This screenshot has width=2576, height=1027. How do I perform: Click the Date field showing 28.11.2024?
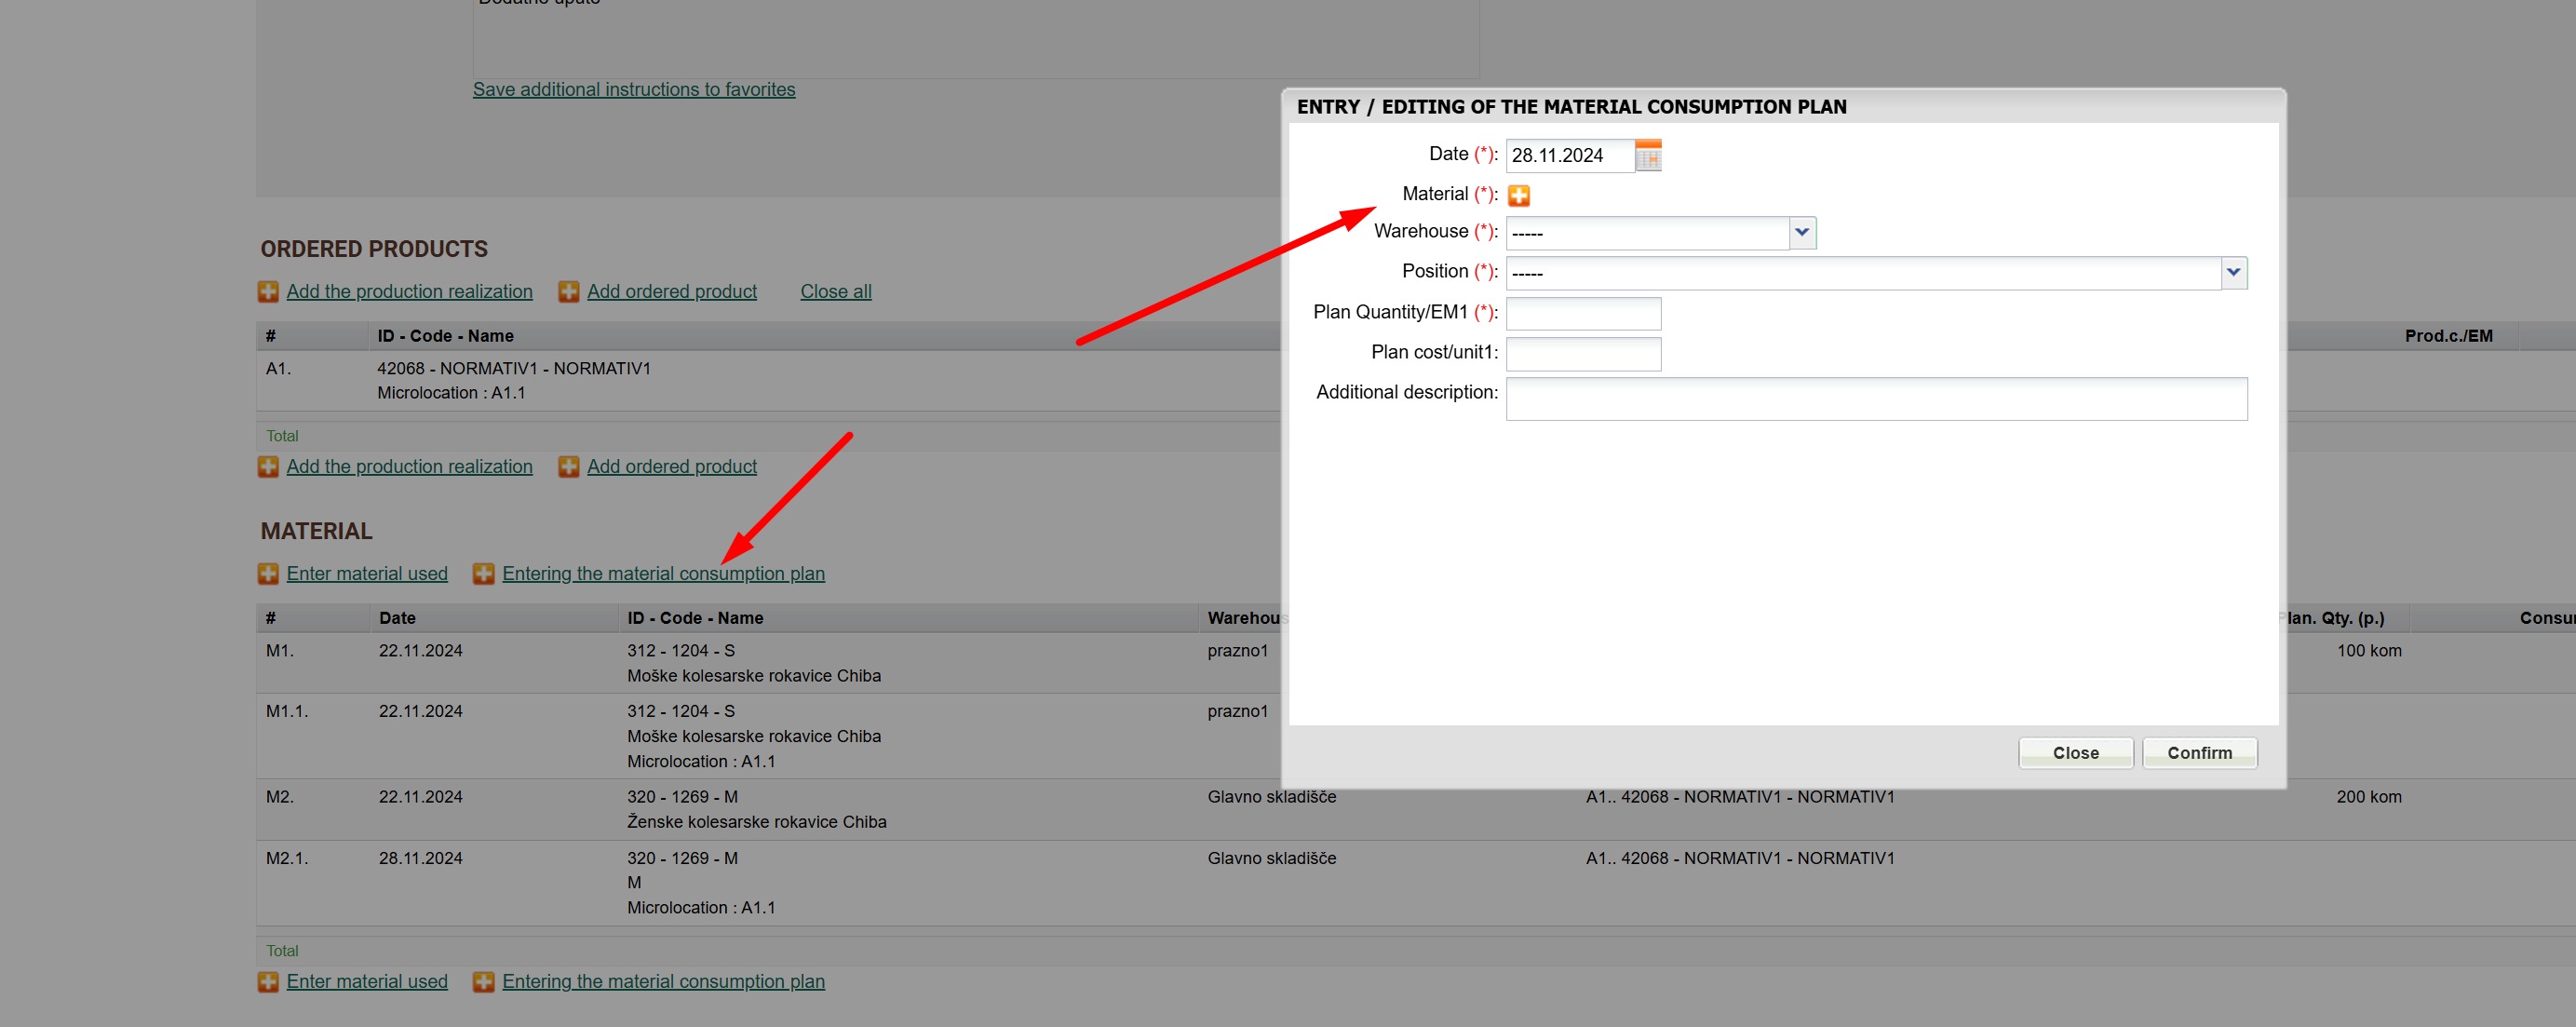pyautogui.click(x=1568, y=155)
